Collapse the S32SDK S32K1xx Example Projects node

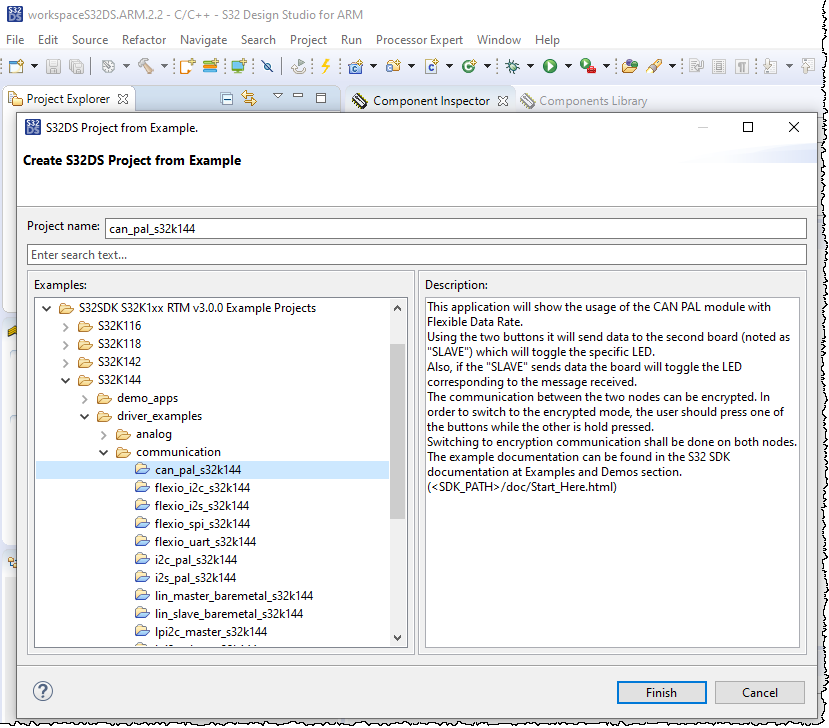(x=47, y=308)
